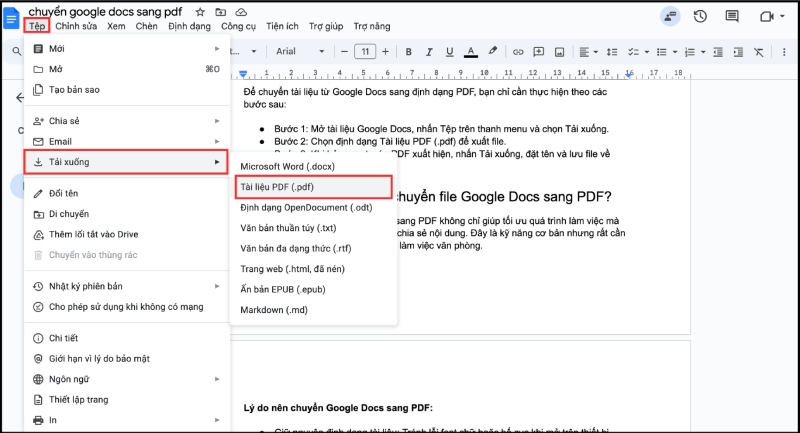Check cloud save status icon
Viewport: 800px width, 433px height.
coord(241,12)
